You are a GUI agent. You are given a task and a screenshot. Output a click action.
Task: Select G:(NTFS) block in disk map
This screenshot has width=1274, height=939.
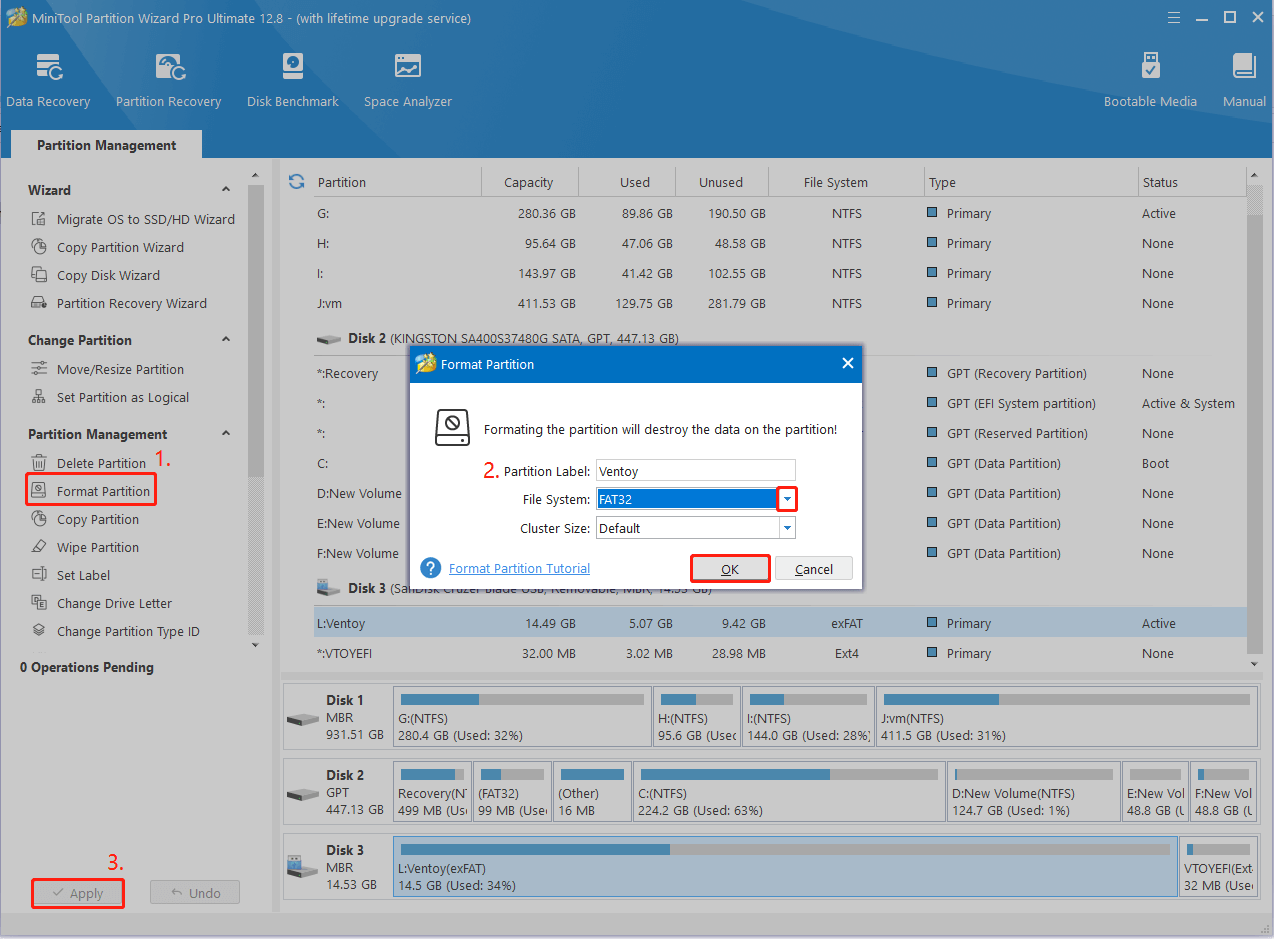[522, 716]
